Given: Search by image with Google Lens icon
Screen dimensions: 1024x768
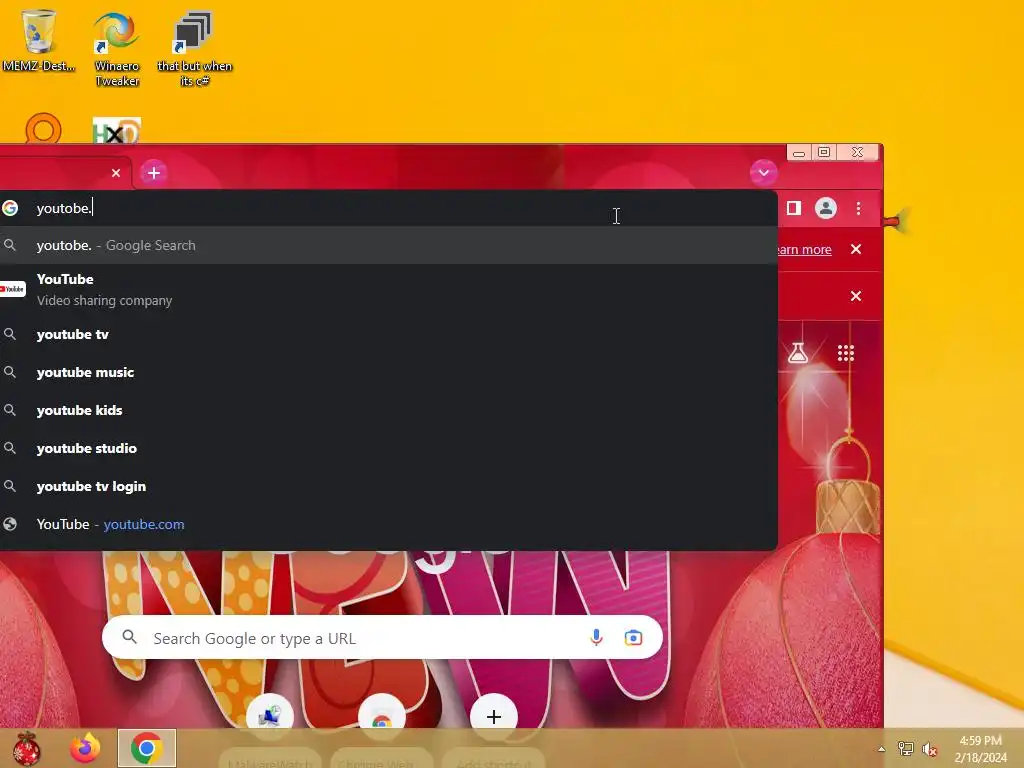Looking at the screenshot, I should [633, 638].
